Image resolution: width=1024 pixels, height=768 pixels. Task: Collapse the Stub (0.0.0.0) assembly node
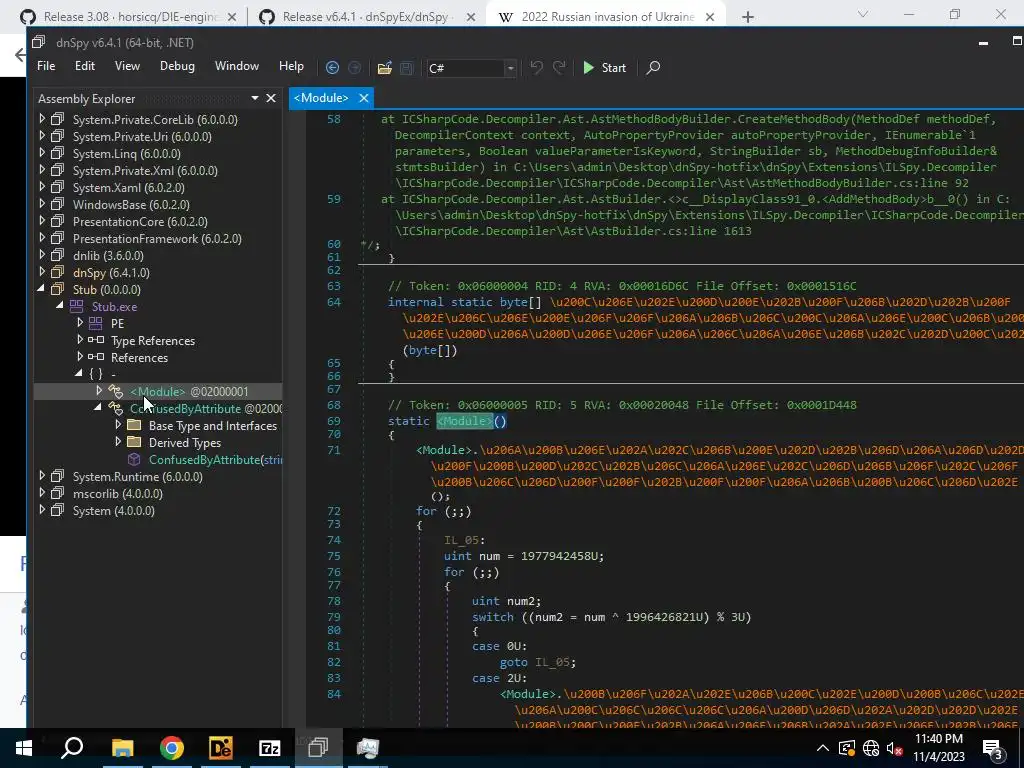(42, 289)
